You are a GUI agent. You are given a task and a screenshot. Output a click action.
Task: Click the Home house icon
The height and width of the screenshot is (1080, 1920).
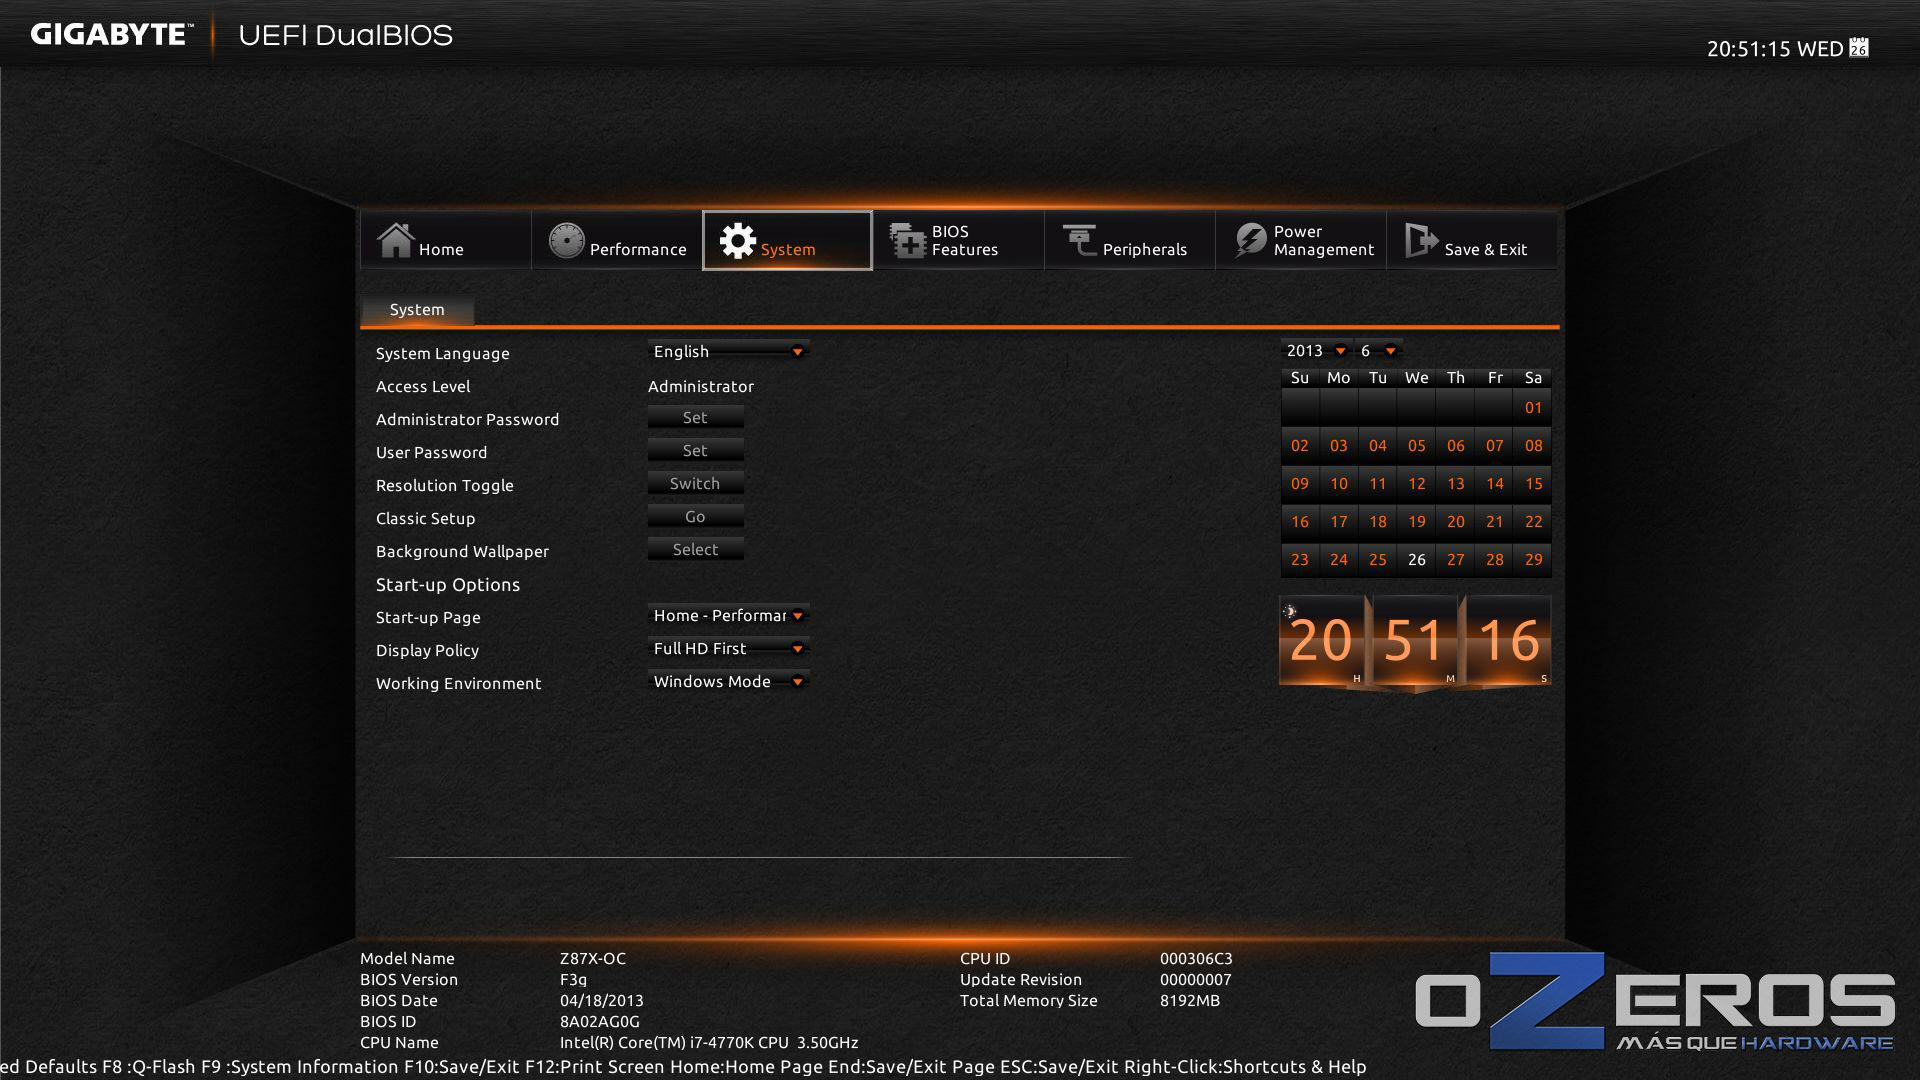[x=395, y=241]
